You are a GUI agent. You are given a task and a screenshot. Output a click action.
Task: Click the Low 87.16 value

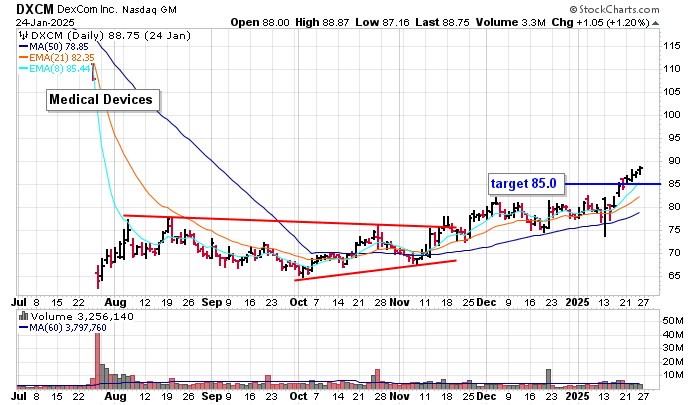(x=382, y=22)
